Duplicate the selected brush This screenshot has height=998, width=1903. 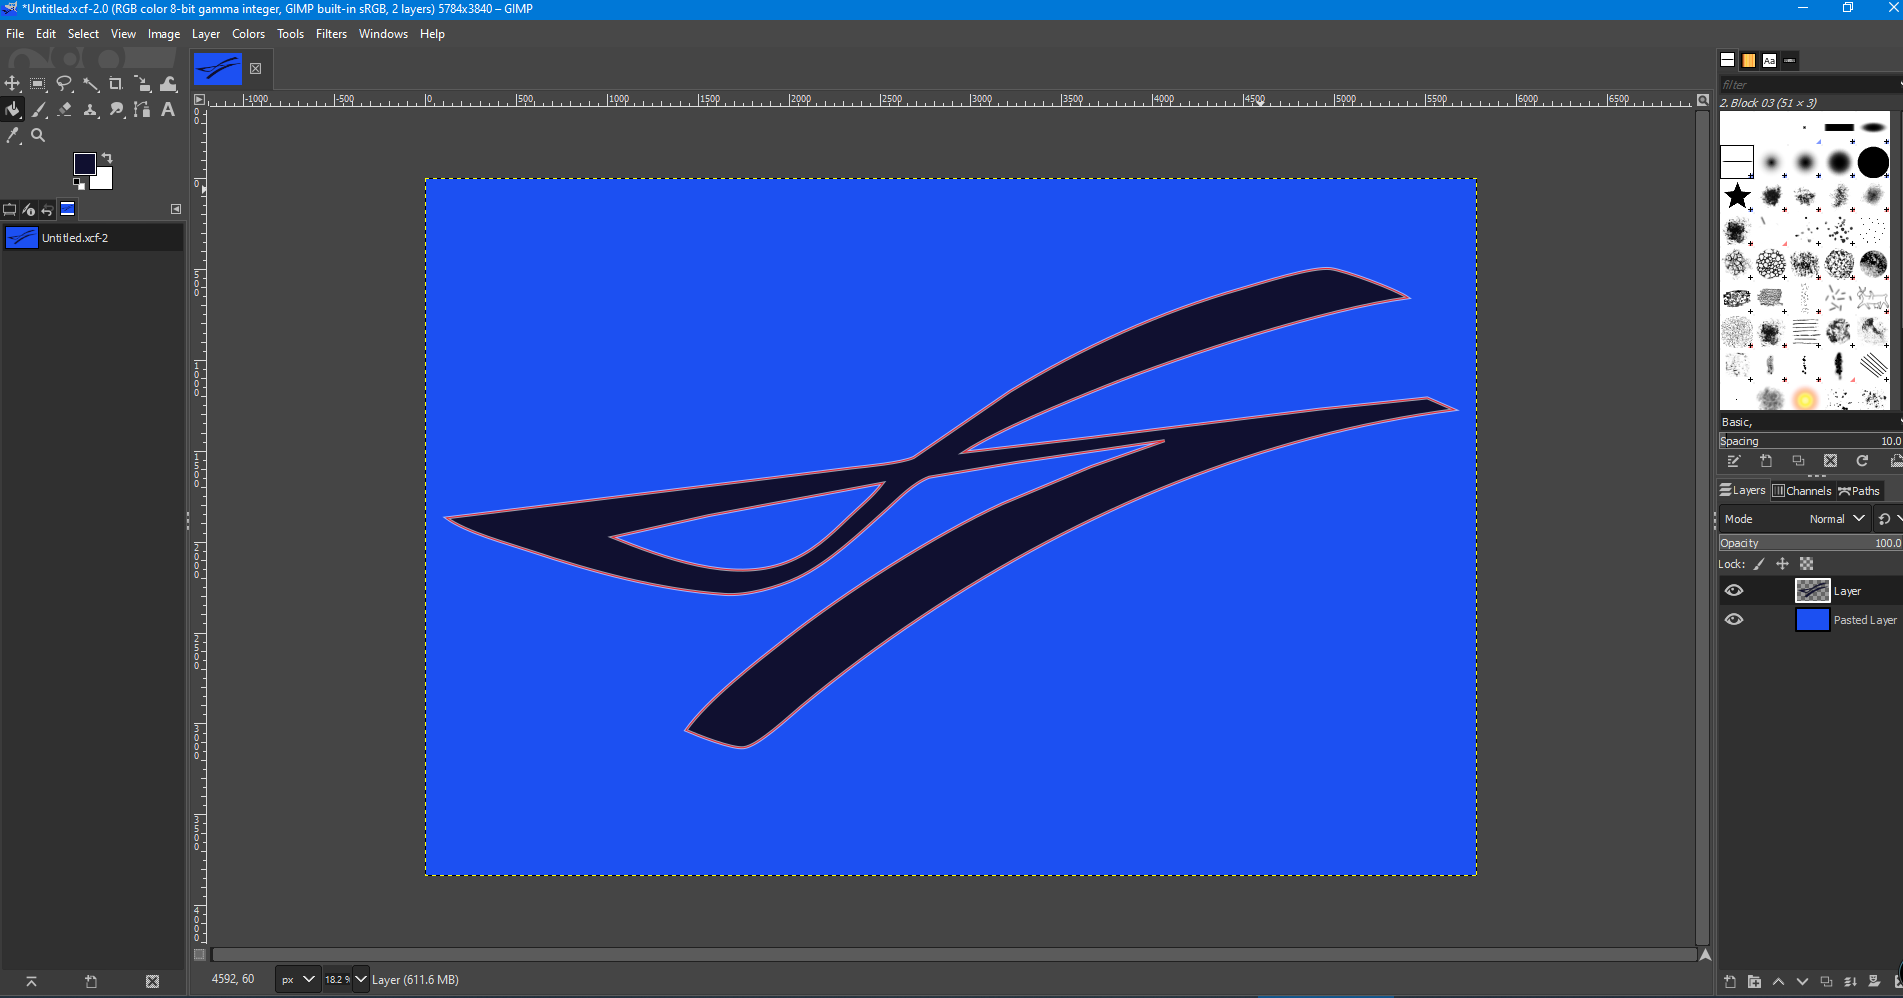pyautogui.click(x=1798, y=461)
